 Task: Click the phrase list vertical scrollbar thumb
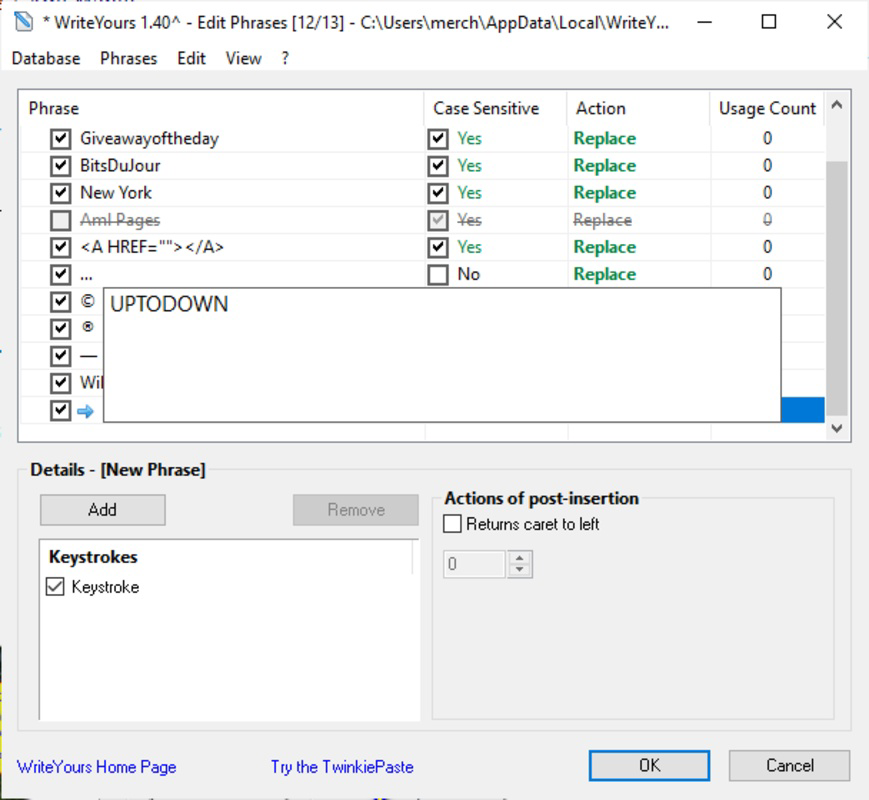(837, 288)
